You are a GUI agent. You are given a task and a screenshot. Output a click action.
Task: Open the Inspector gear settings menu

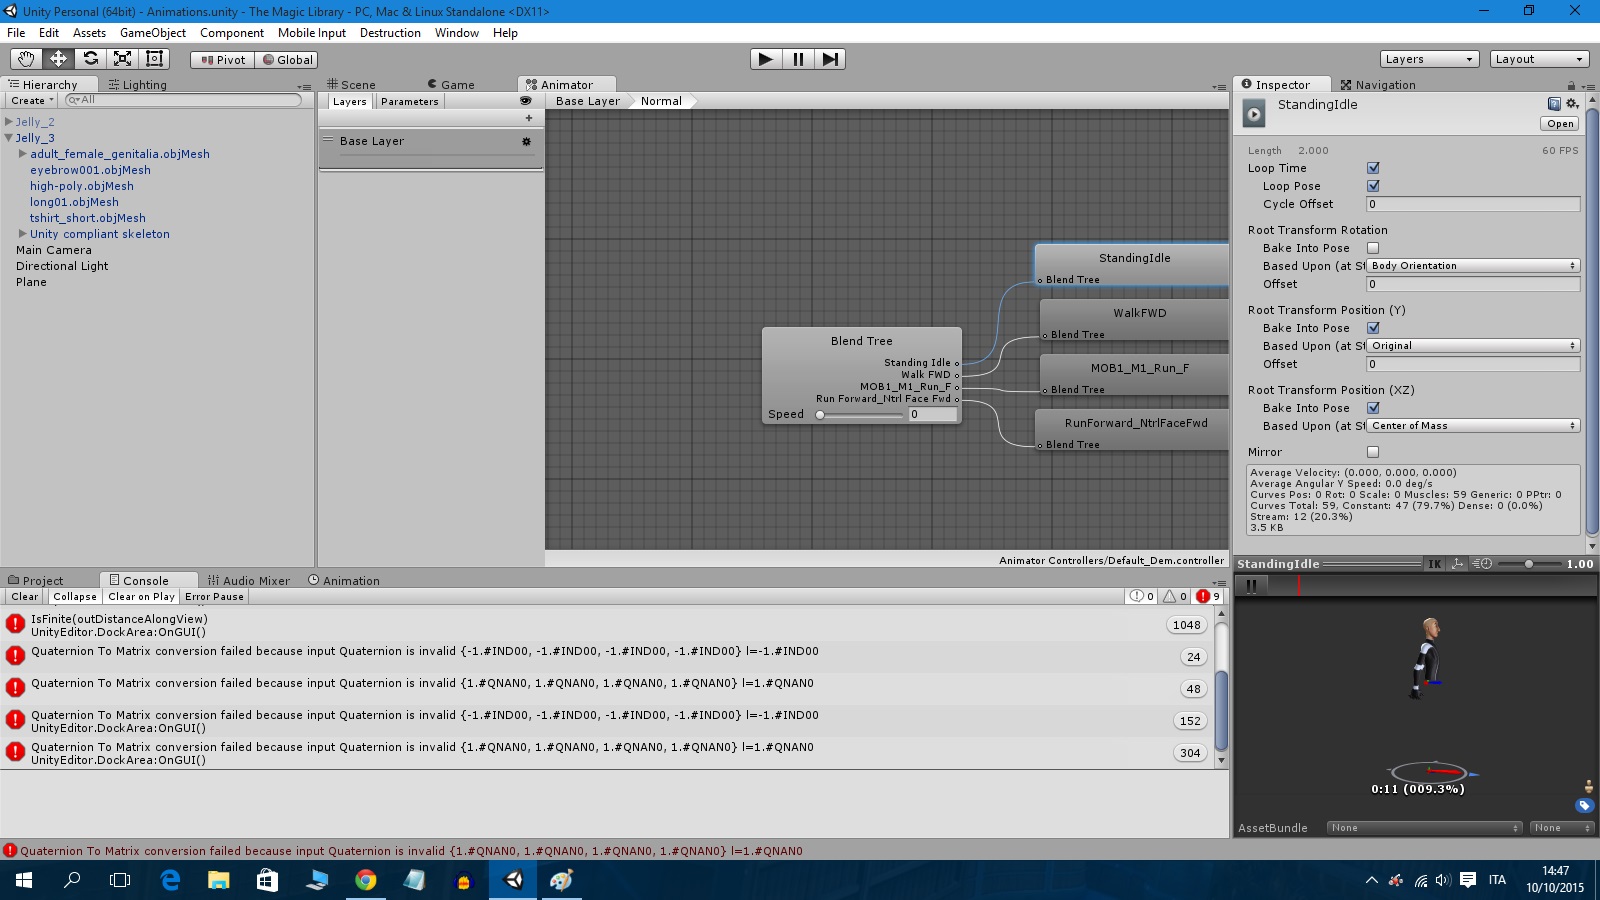pyautogui.click(x=1572, y=104)
